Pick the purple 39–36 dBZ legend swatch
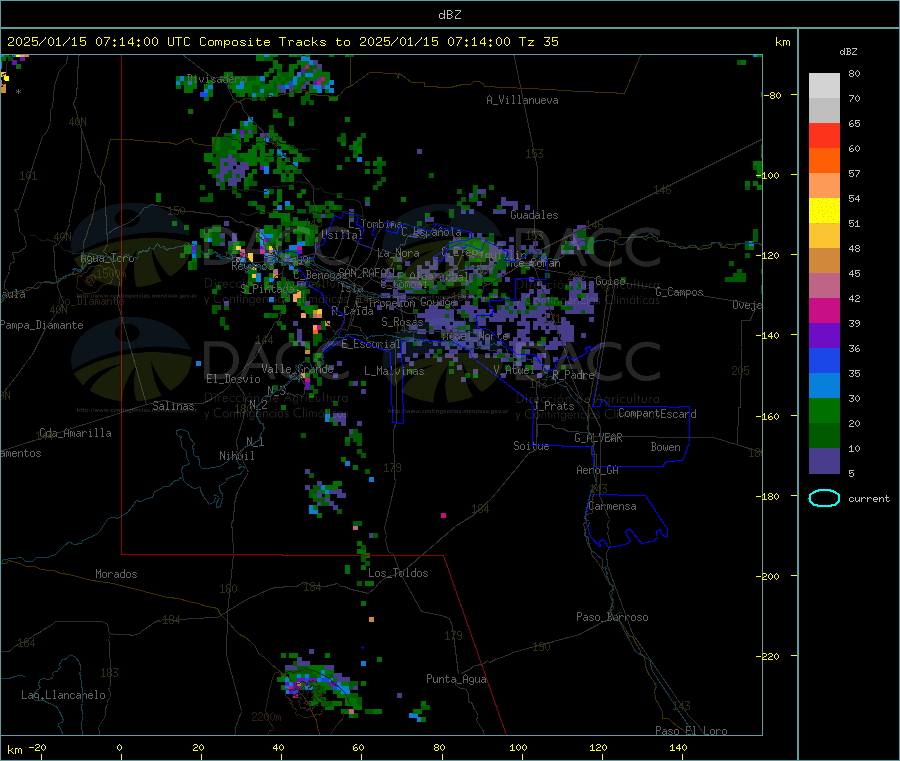 tap(824, 336)
